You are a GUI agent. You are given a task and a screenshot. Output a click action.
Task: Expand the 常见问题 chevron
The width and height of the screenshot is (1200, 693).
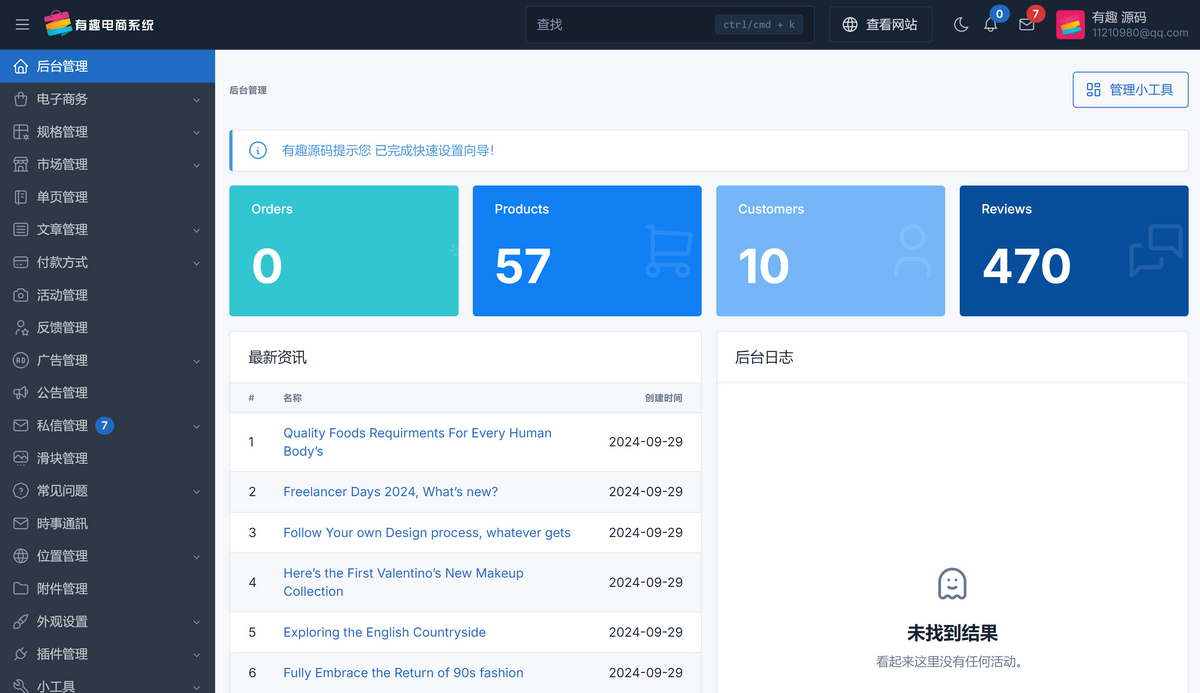pyautogui.click(x=197, y=491)
